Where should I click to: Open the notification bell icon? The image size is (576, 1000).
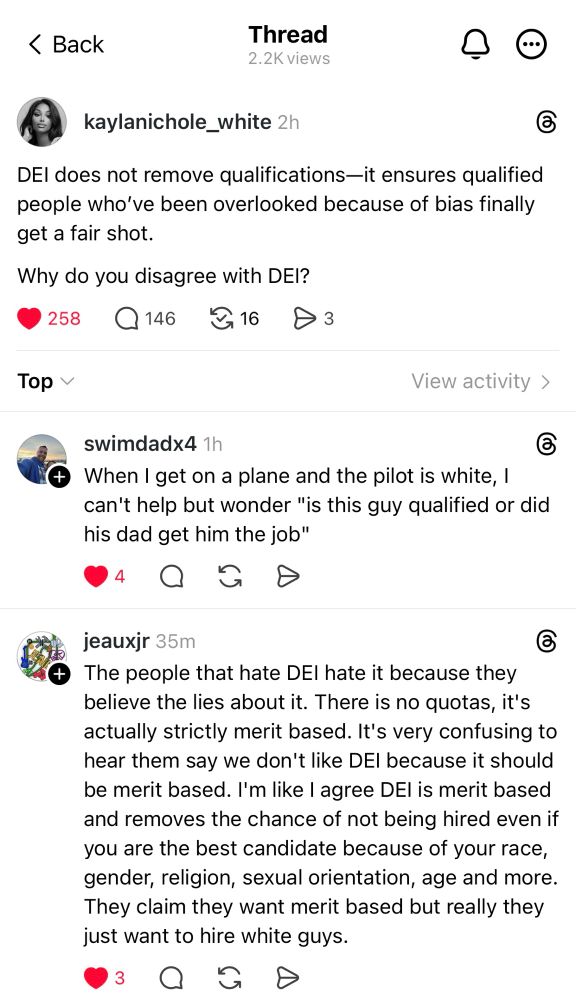coord(476,44)
